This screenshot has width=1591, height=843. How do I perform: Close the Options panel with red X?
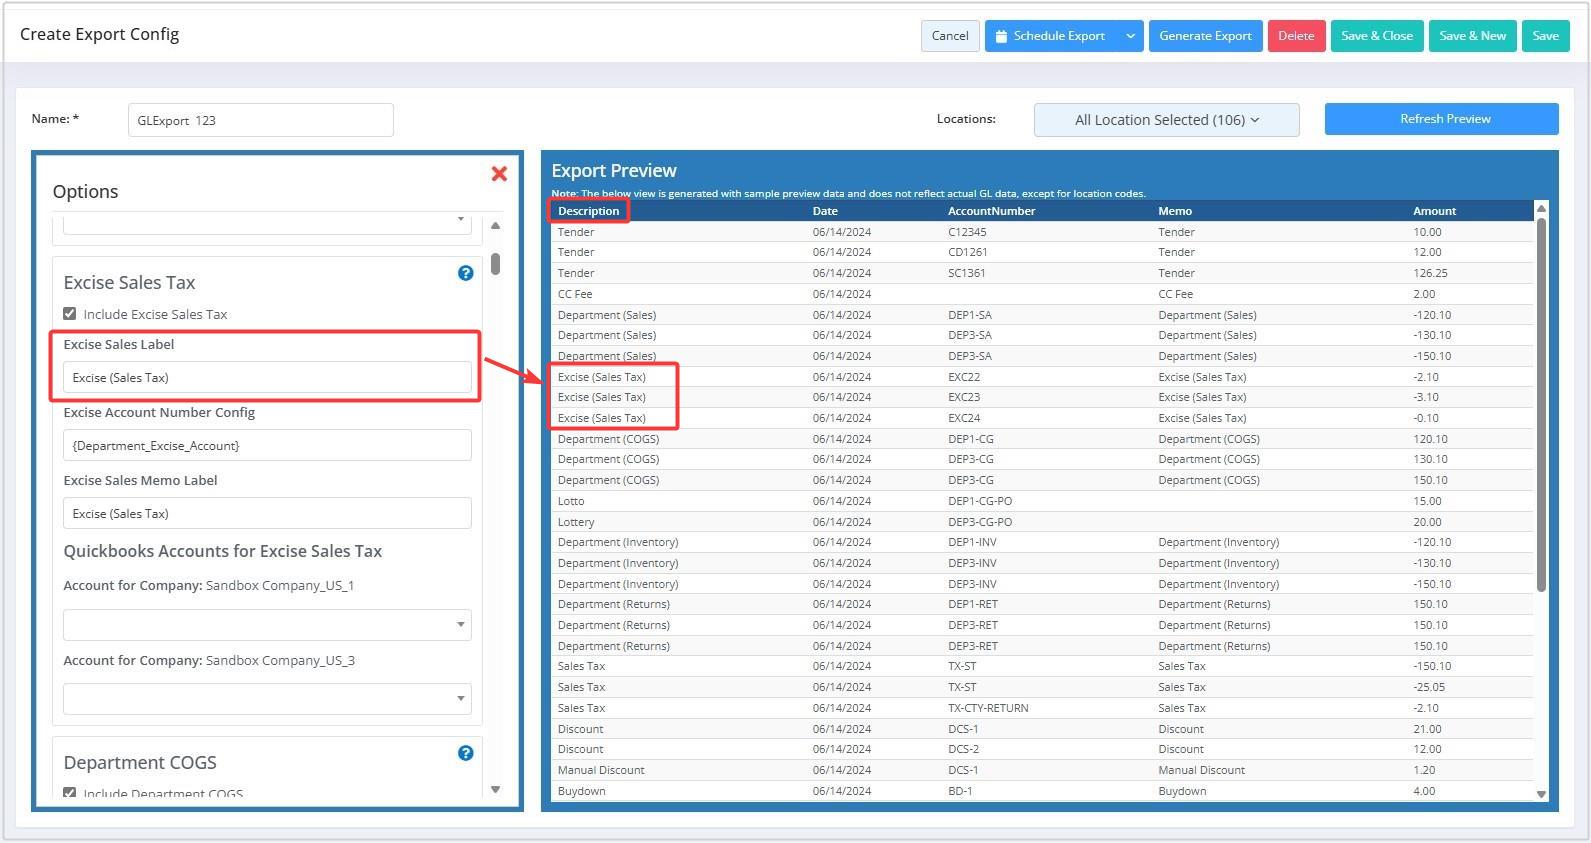(x=499, y=174)
